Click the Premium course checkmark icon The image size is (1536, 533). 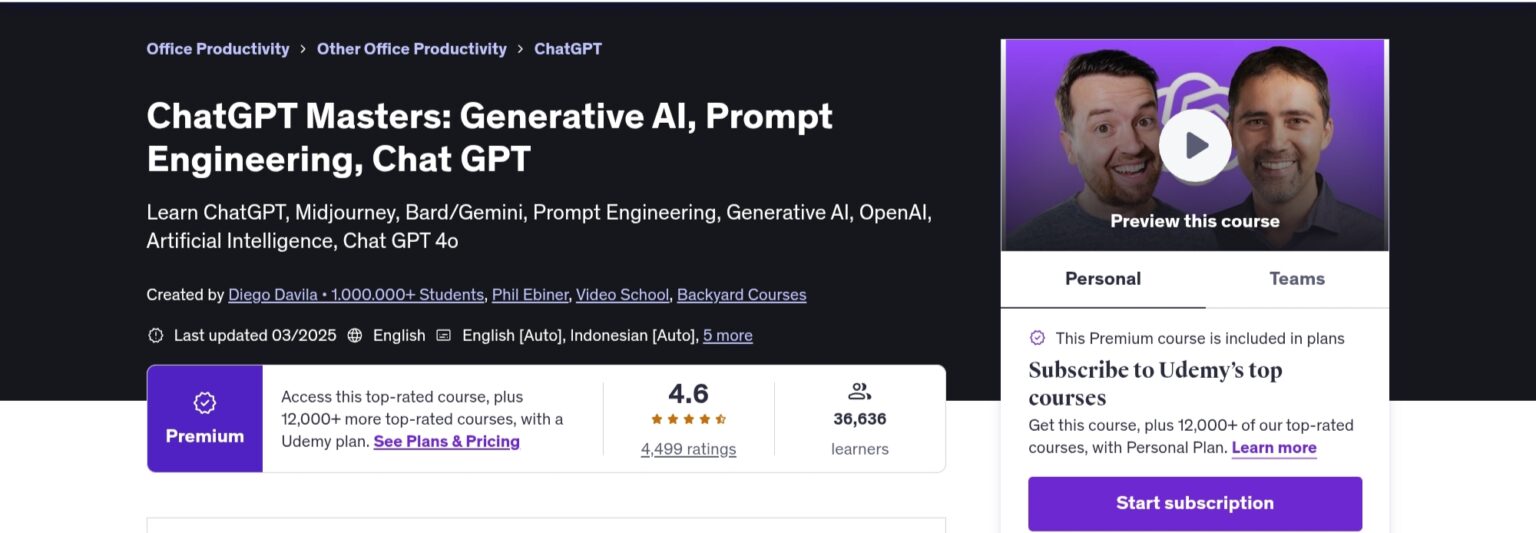pos(1037,338)
